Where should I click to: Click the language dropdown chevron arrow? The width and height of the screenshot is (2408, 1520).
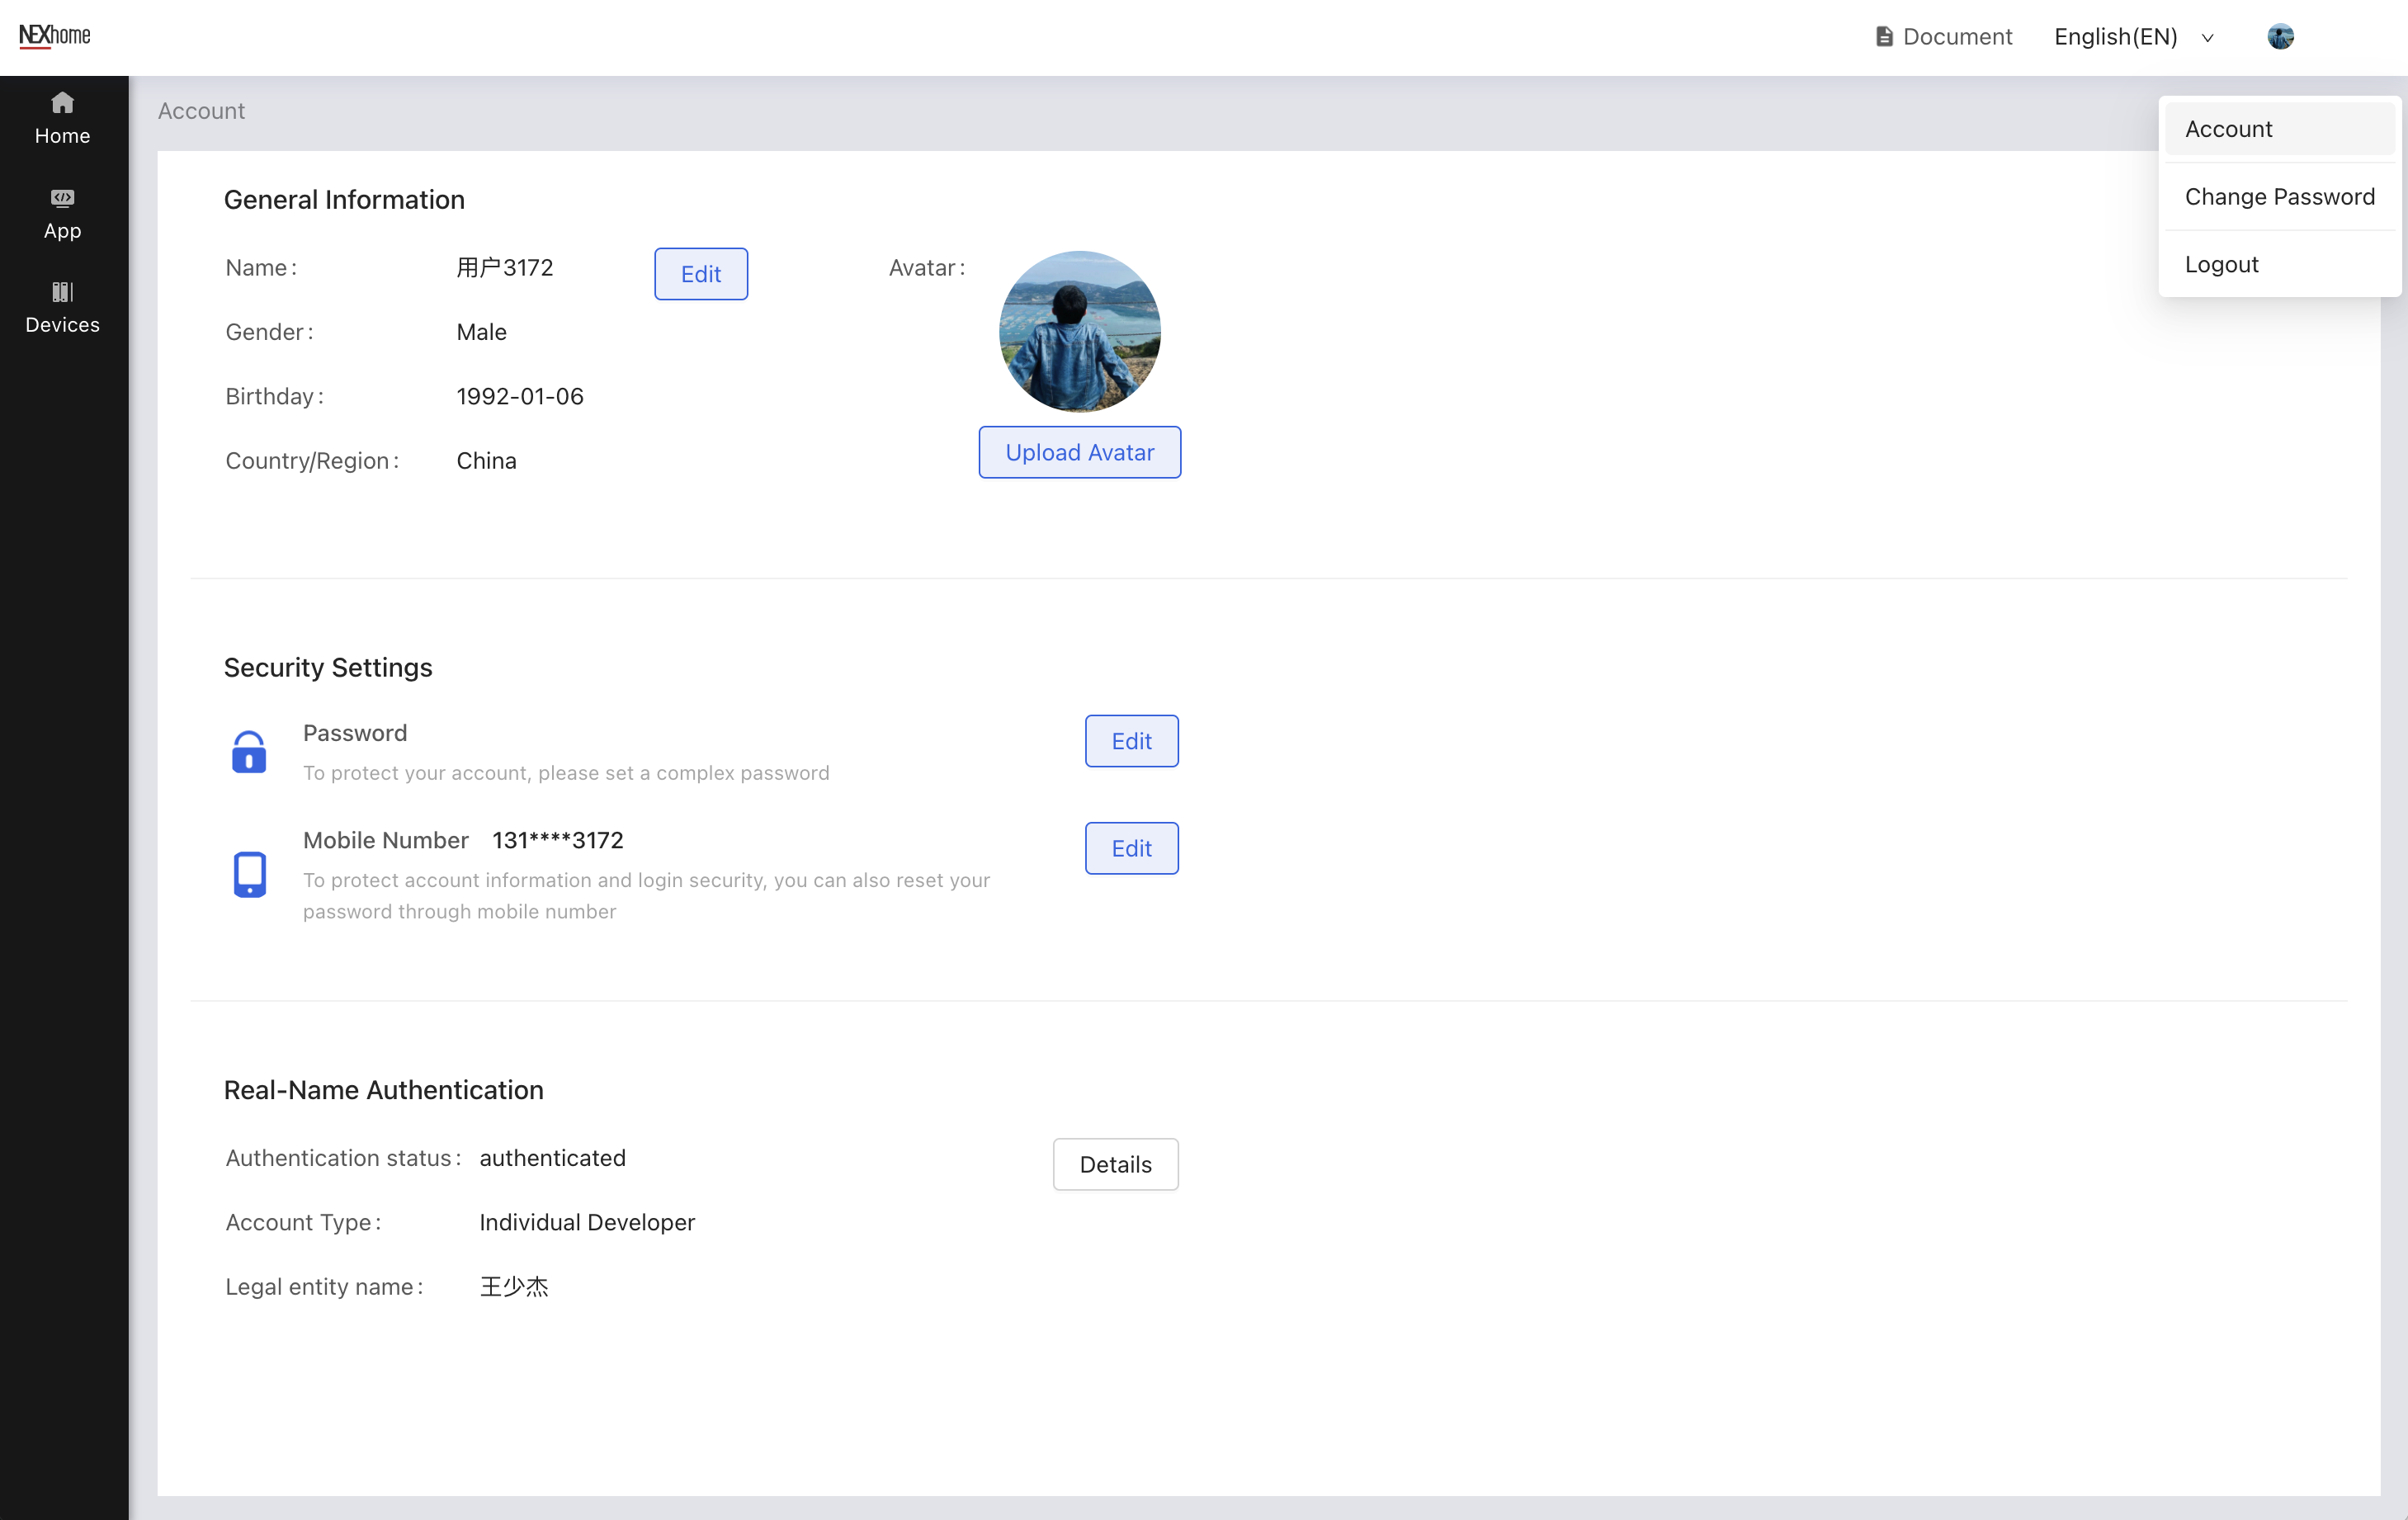(2207, 38)
